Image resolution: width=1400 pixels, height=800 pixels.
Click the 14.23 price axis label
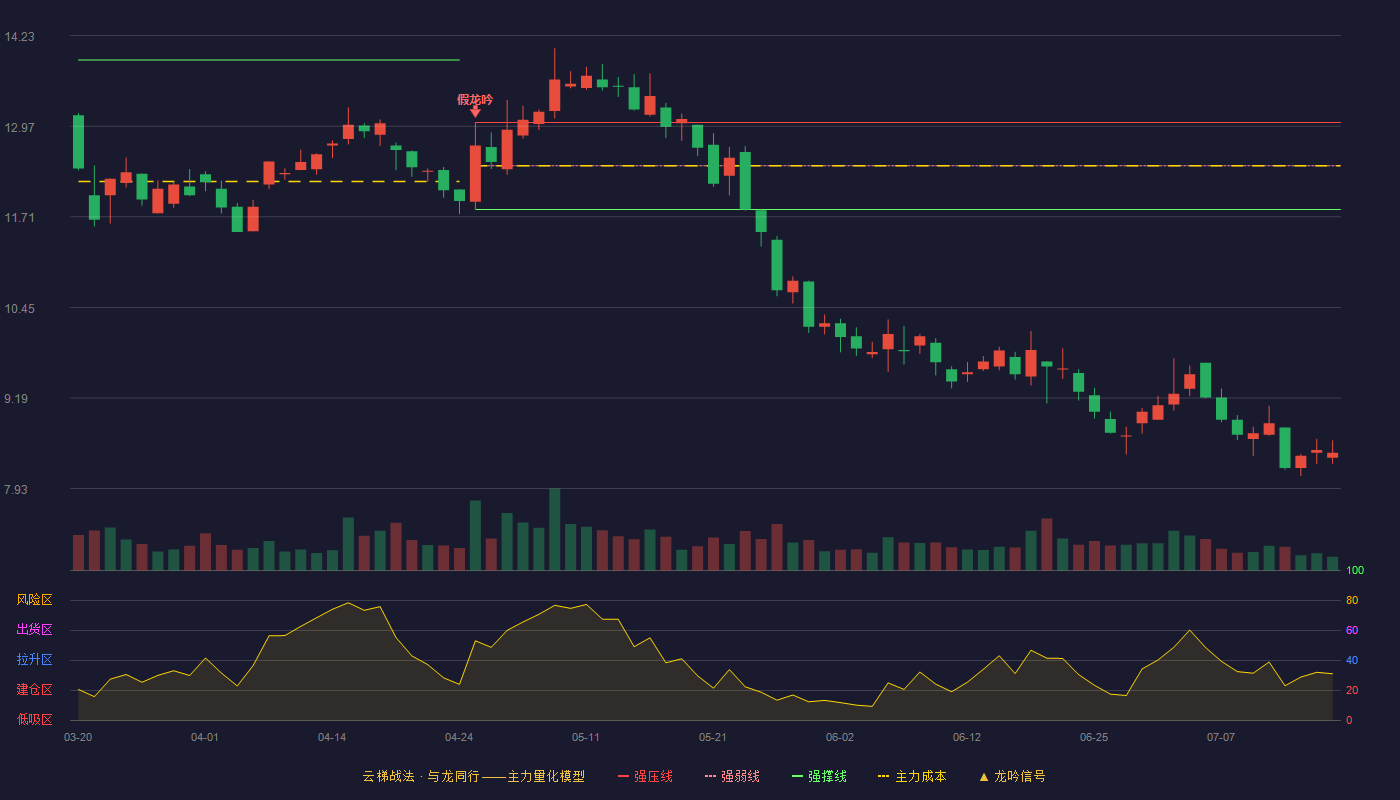(x=19, y=37)
